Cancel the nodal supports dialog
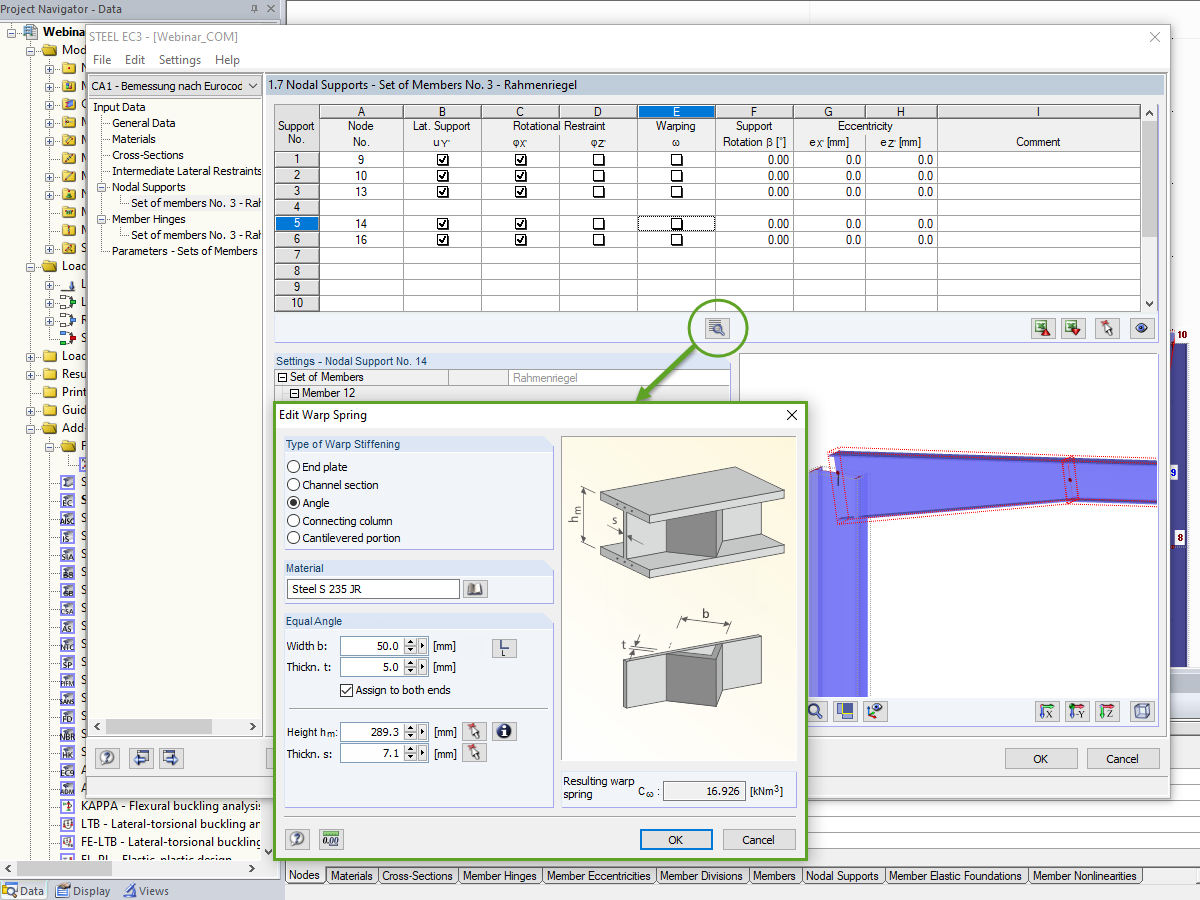Screen dimensions: 1200x900 (1123, 758)
